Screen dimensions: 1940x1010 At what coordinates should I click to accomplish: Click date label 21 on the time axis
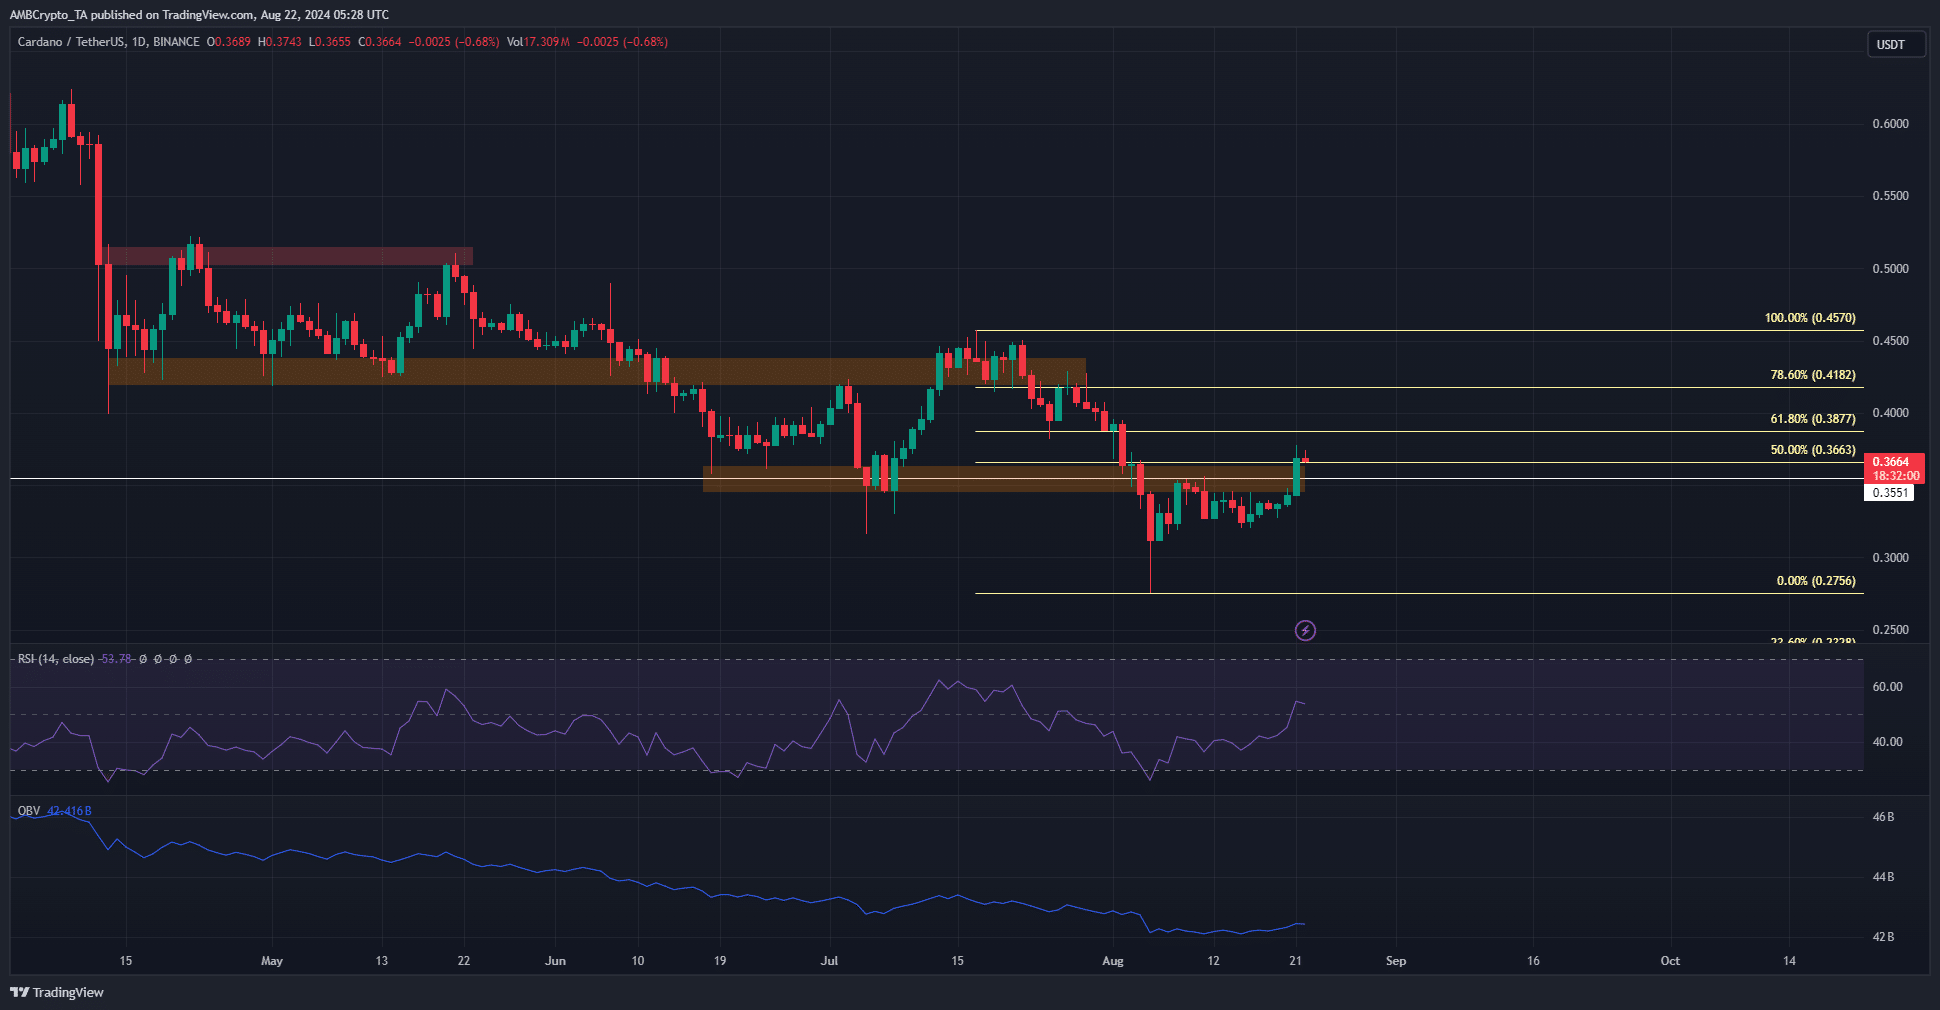pyautogui.click(x=1296, y=961)
